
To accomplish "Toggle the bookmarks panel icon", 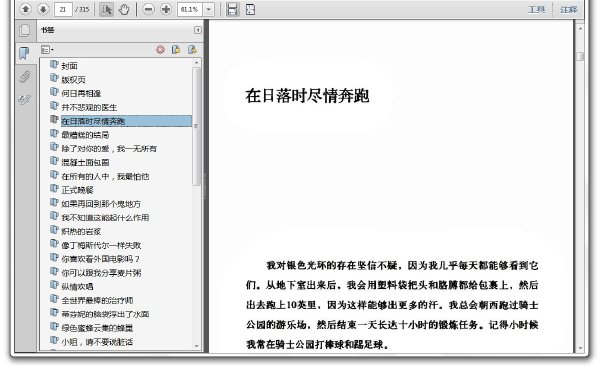I will (24, 53).
